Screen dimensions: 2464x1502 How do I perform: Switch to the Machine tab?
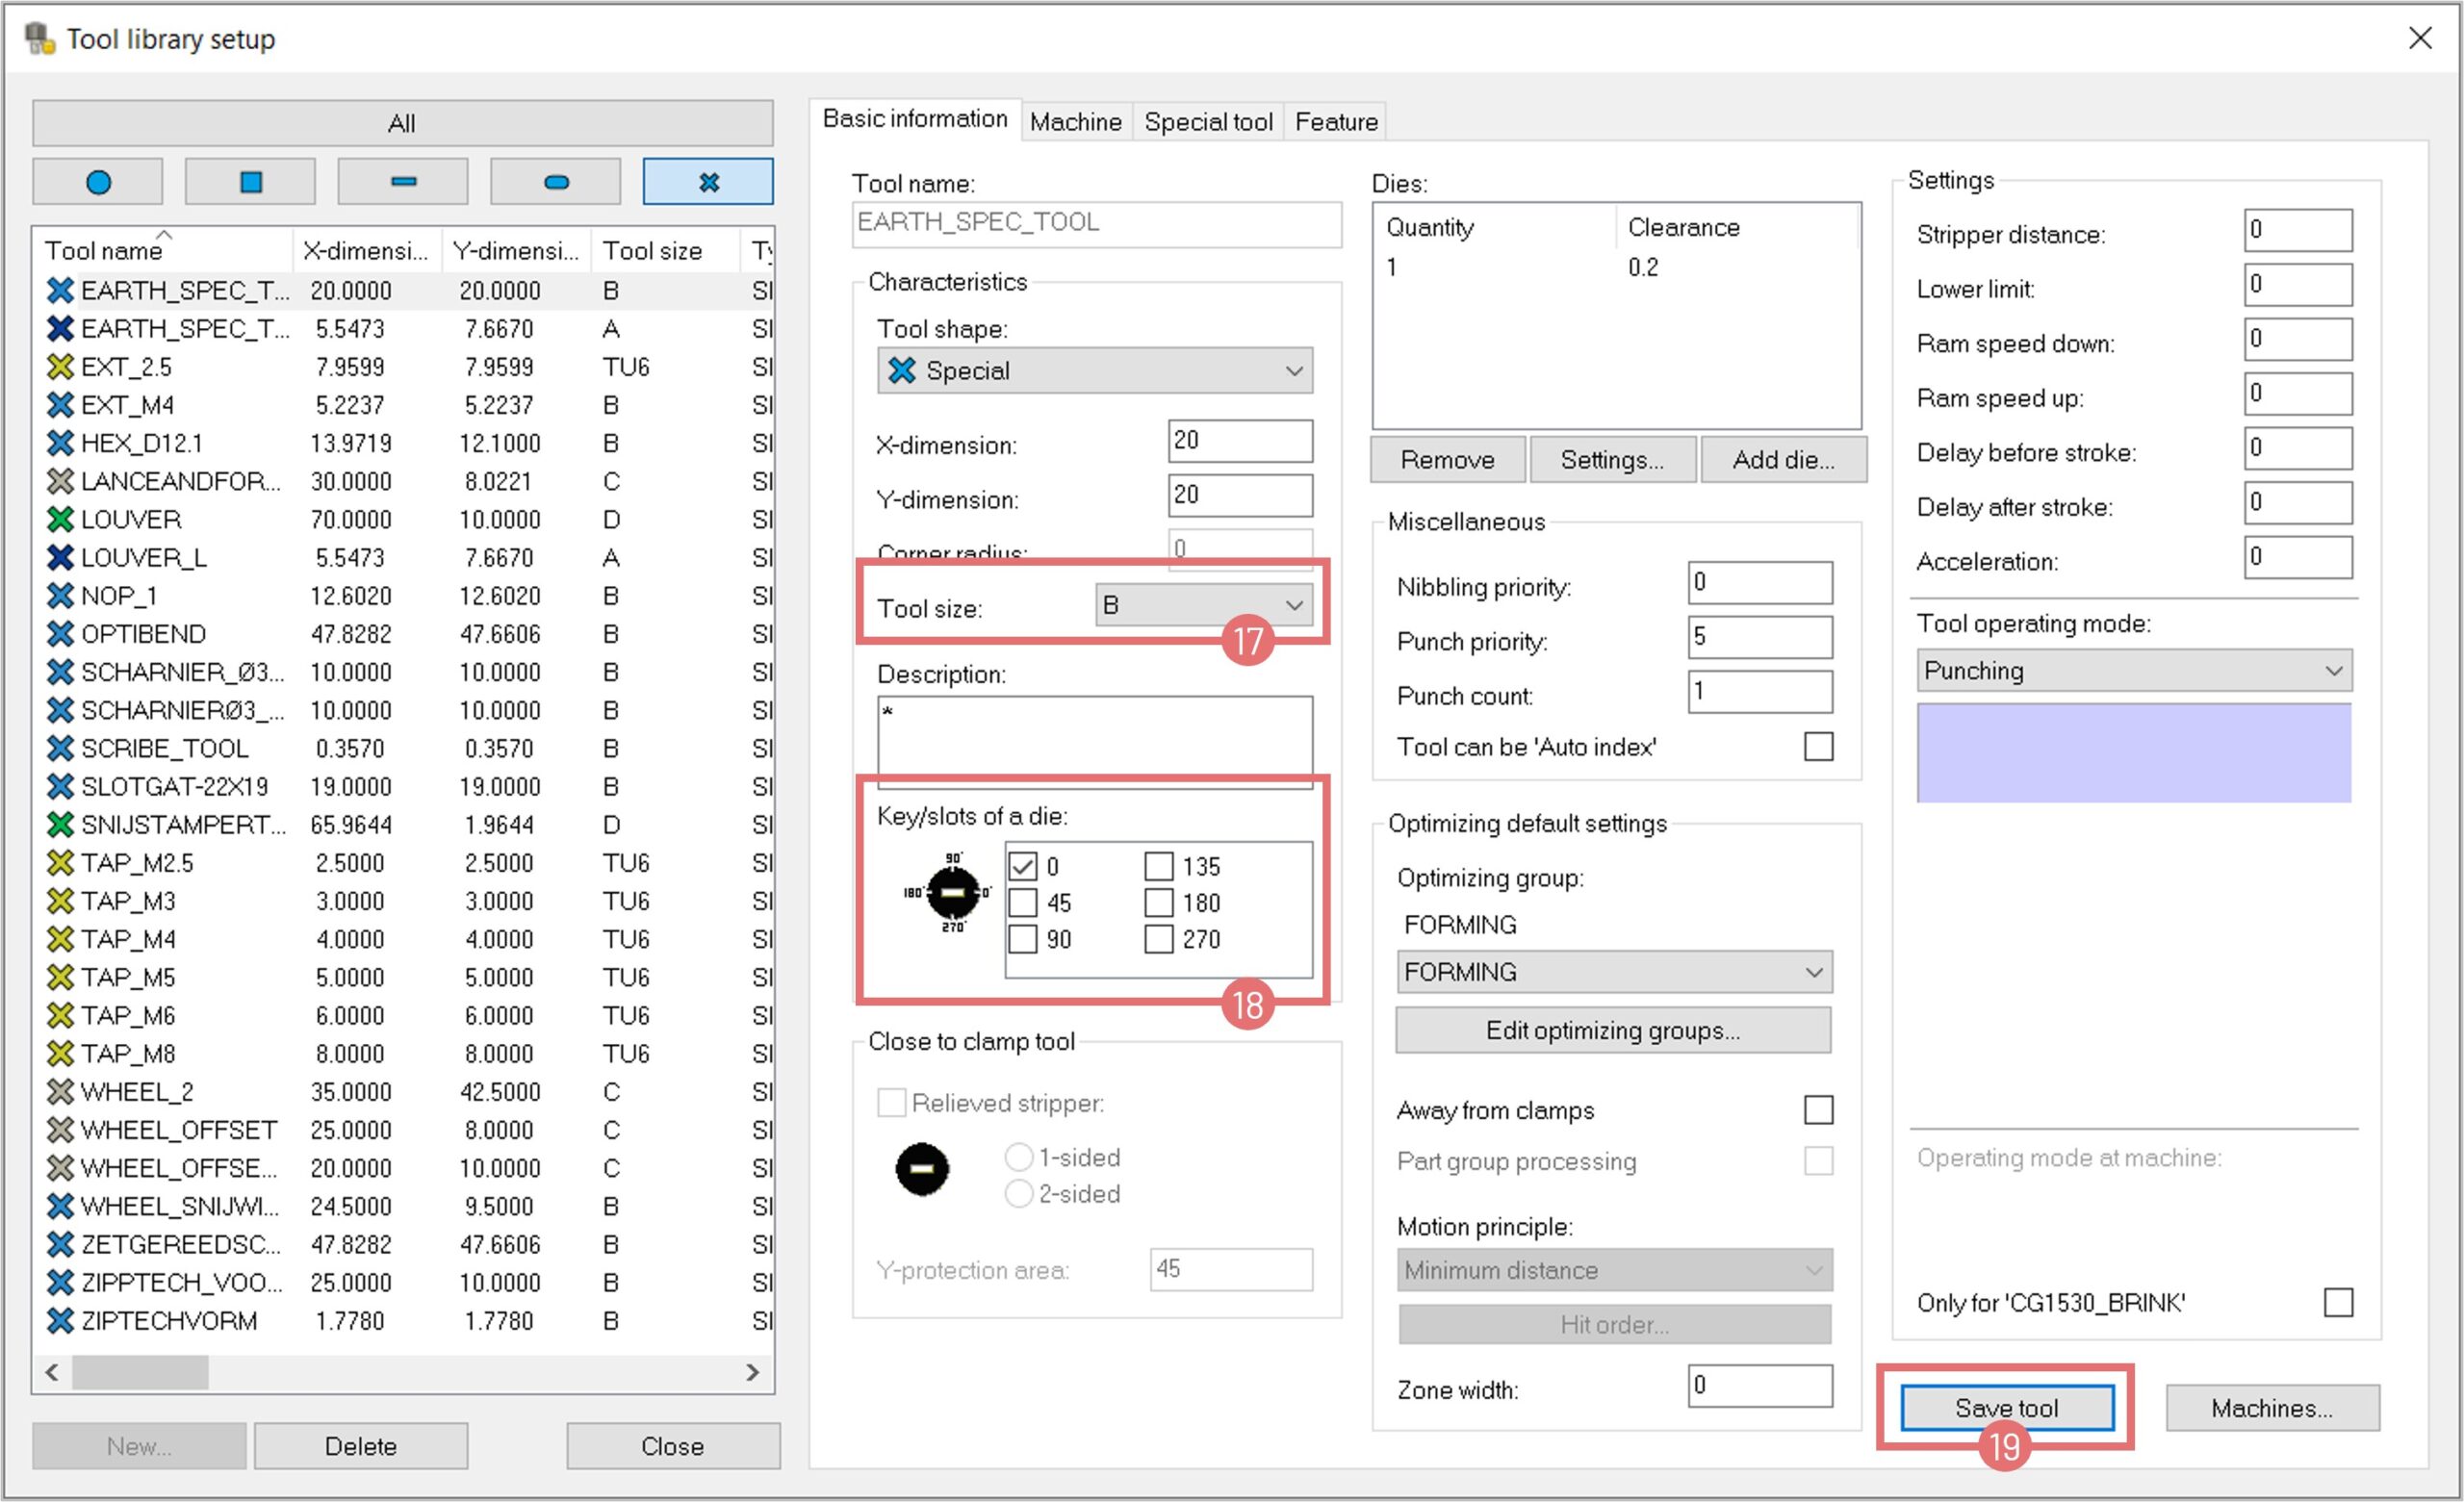1075,122
